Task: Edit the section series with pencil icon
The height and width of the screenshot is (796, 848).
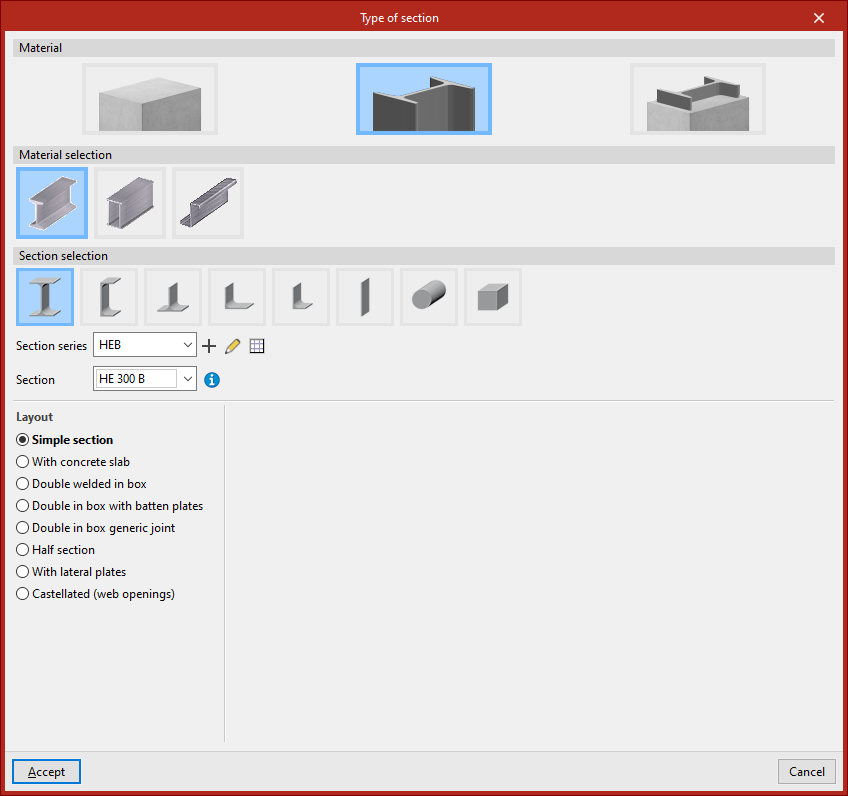Action: (x=233, y=346)
